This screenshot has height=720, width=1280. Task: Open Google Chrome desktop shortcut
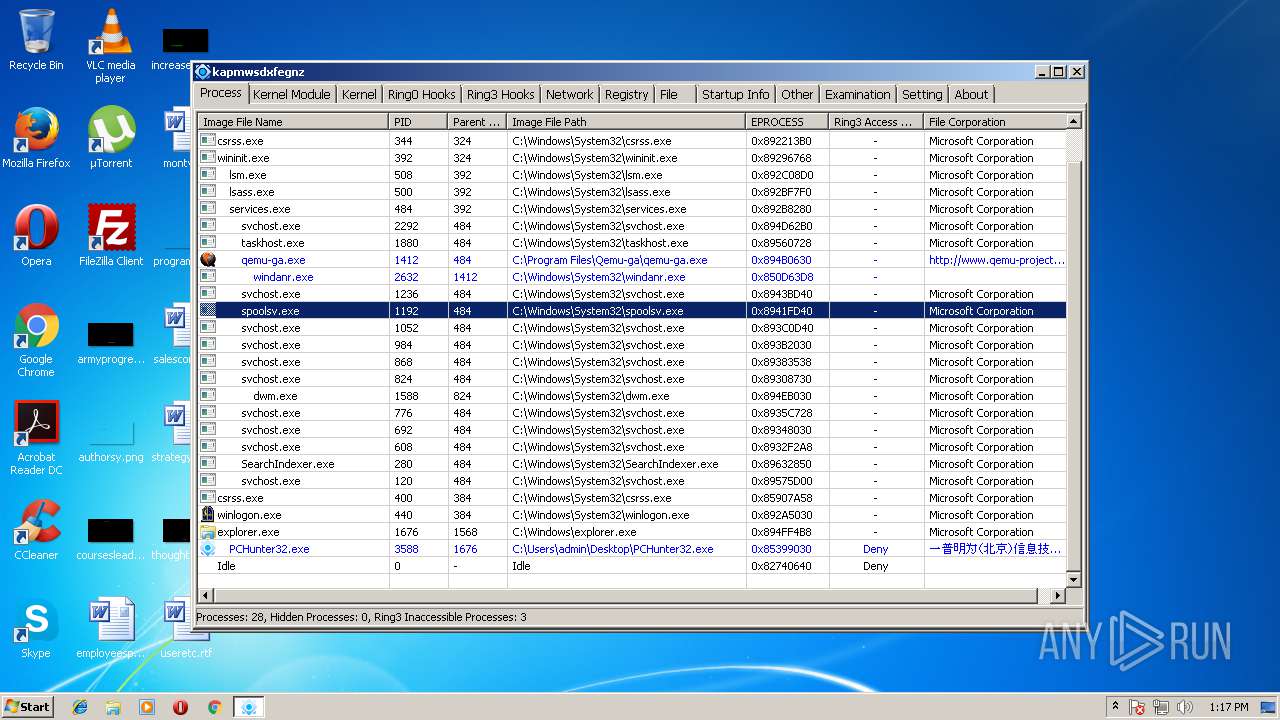coord(36,340)
